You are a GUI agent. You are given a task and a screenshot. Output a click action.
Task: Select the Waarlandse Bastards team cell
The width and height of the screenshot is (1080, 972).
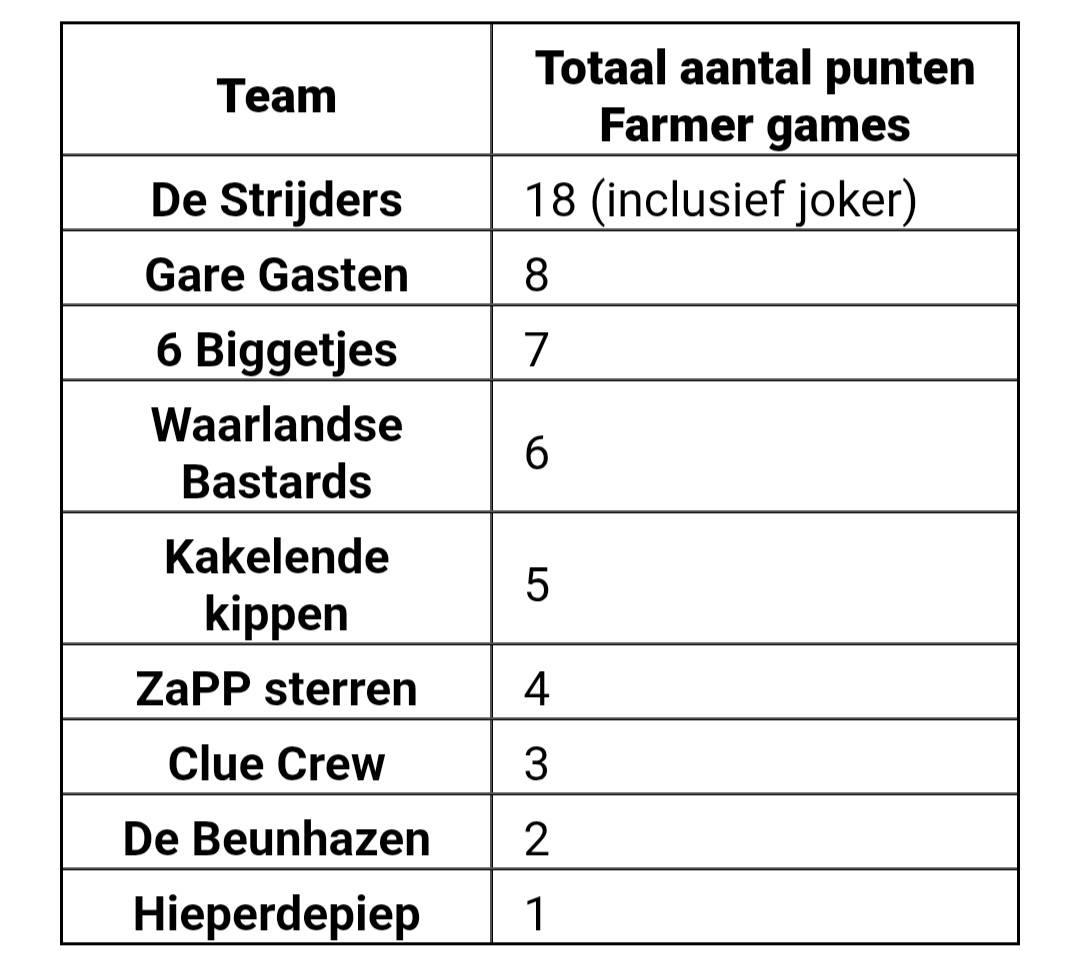276,446
